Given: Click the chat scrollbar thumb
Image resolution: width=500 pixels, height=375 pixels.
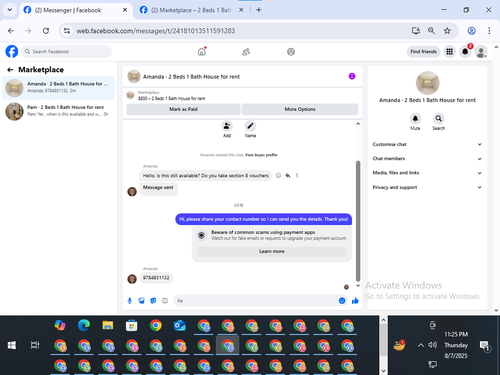Looking at the screenshot, I should [358, 221].
